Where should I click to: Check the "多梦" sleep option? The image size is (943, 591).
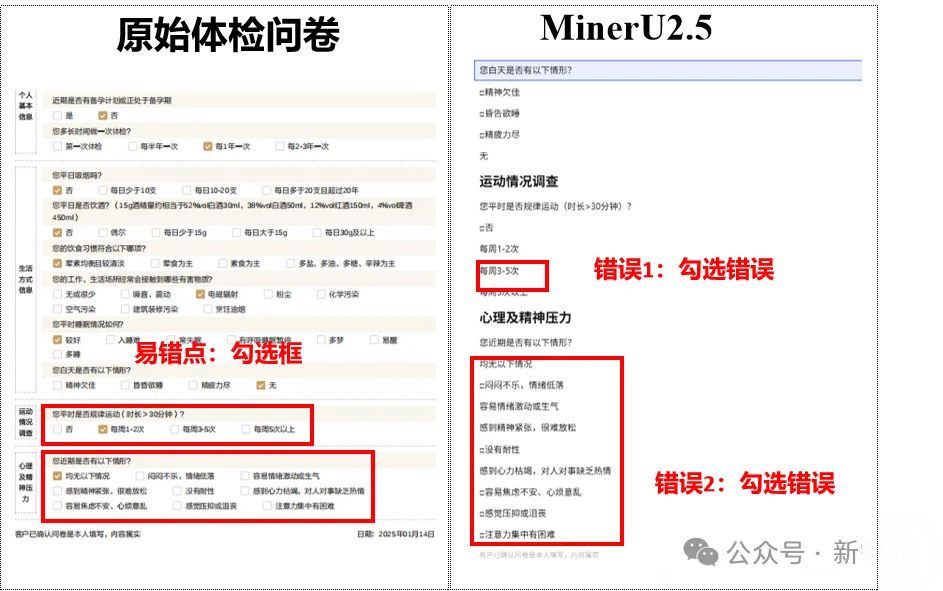coord(321,339)
